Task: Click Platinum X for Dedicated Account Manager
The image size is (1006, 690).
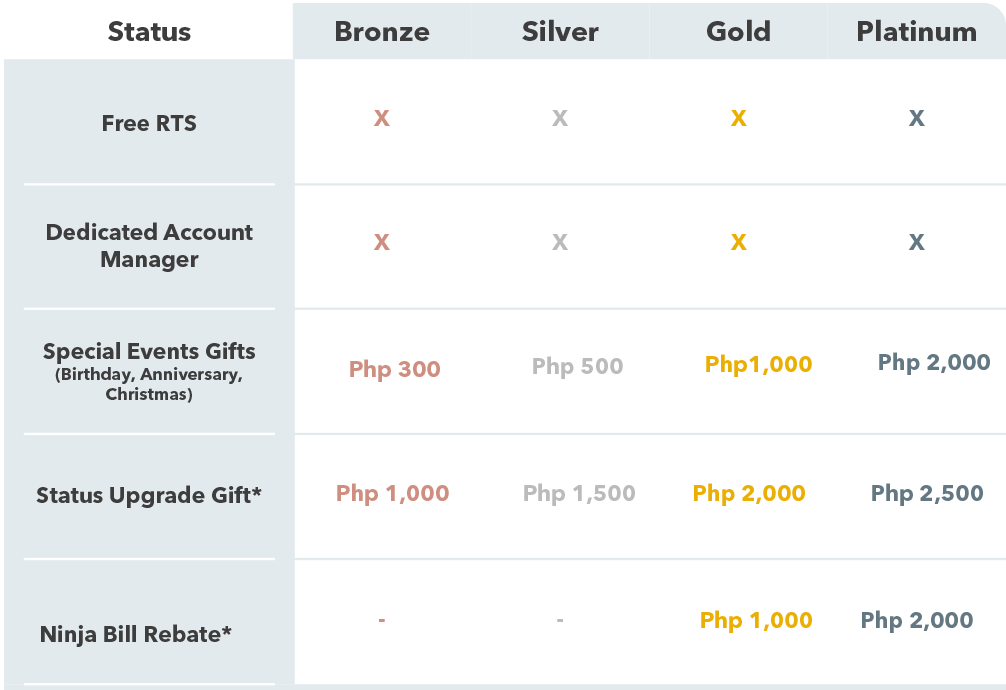Action: [x=917, y=242]
